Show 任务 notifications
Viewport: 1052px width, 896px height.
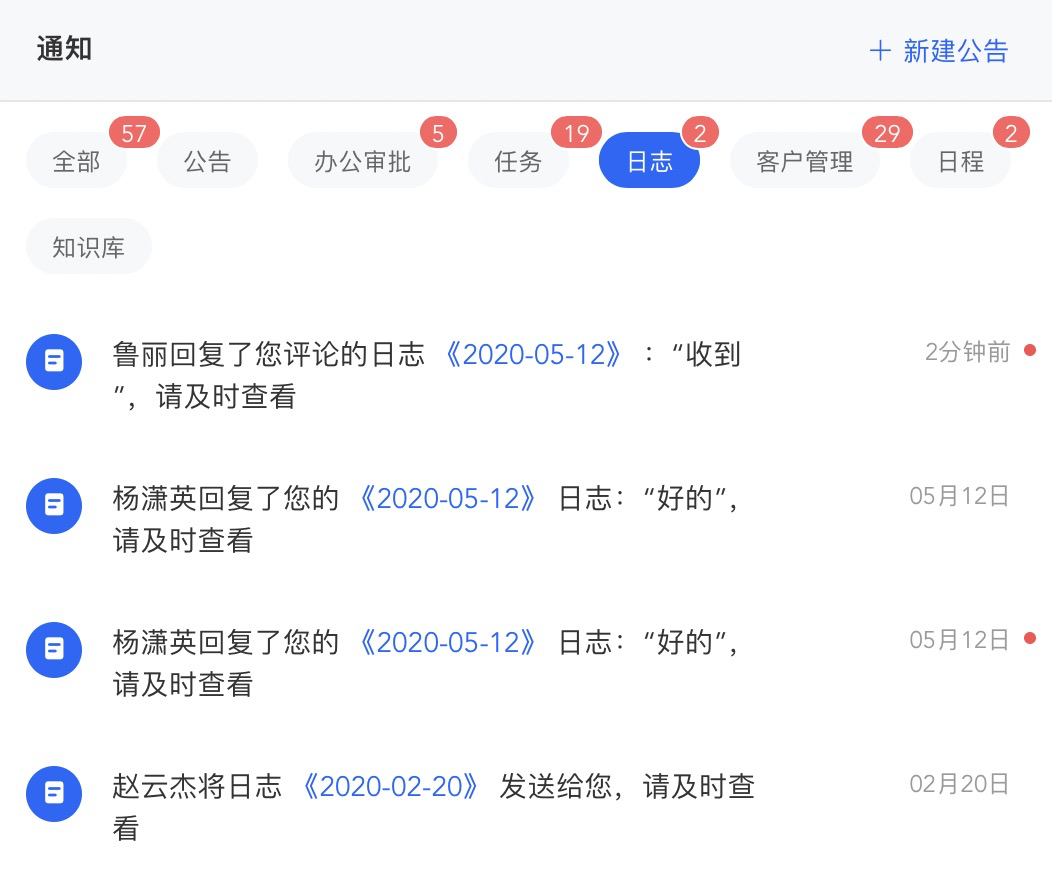click(x=518, y=161)
